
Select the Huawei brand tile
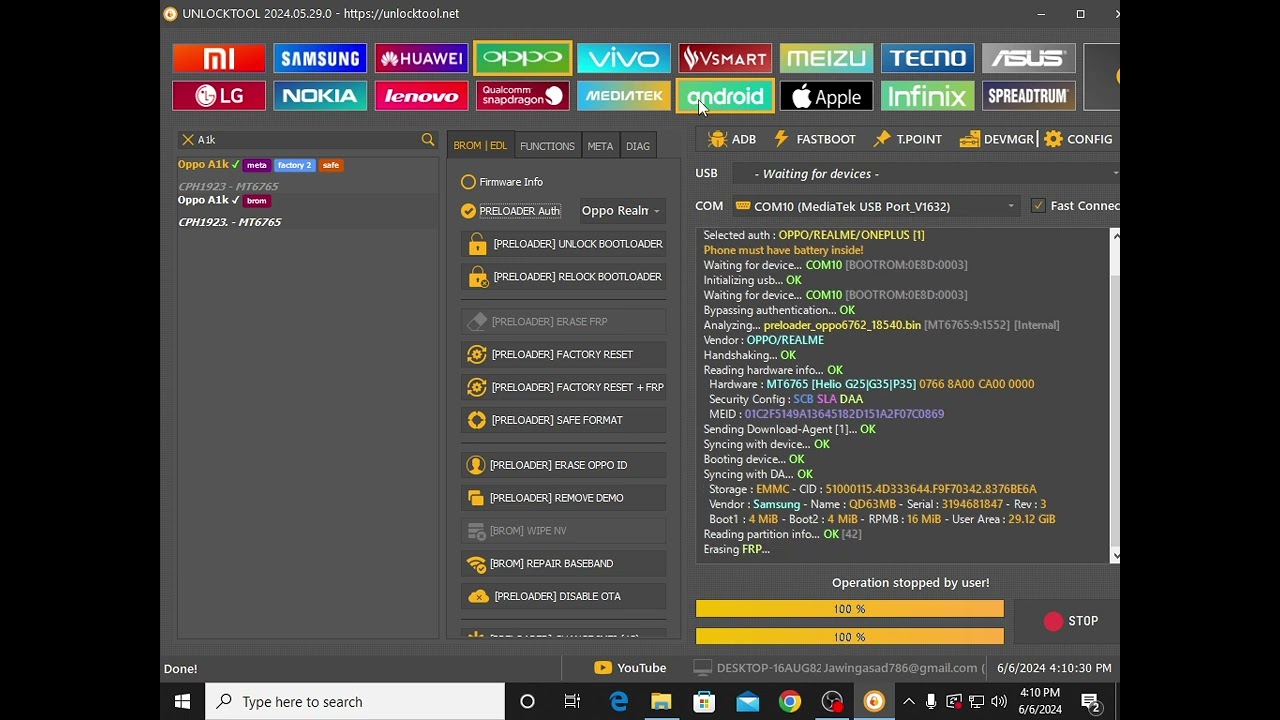tap(421, 58)
